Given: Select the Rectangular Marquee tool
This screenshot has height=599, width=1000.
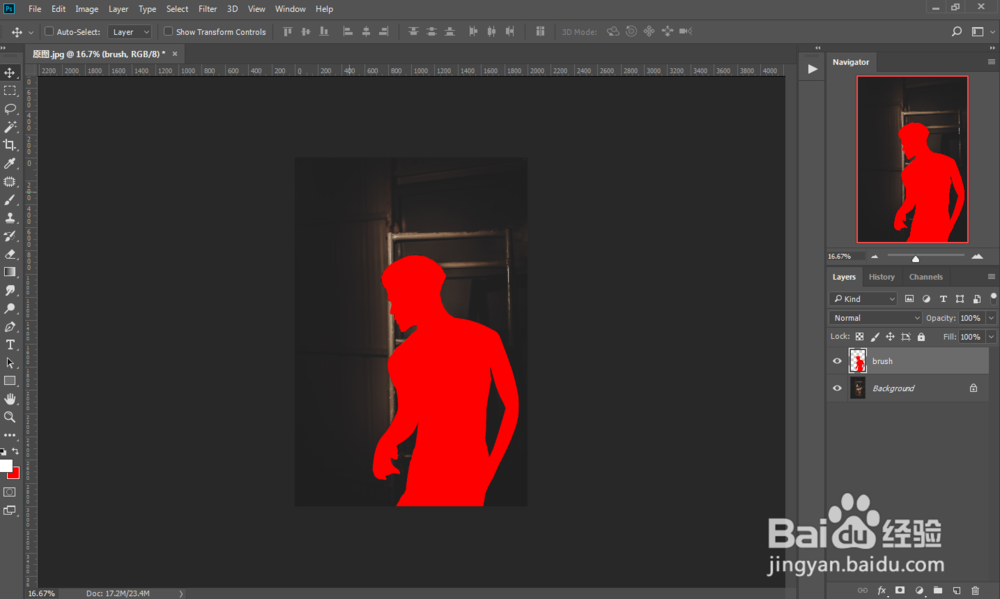Looking at the screenshot, I should pos(10,91).
